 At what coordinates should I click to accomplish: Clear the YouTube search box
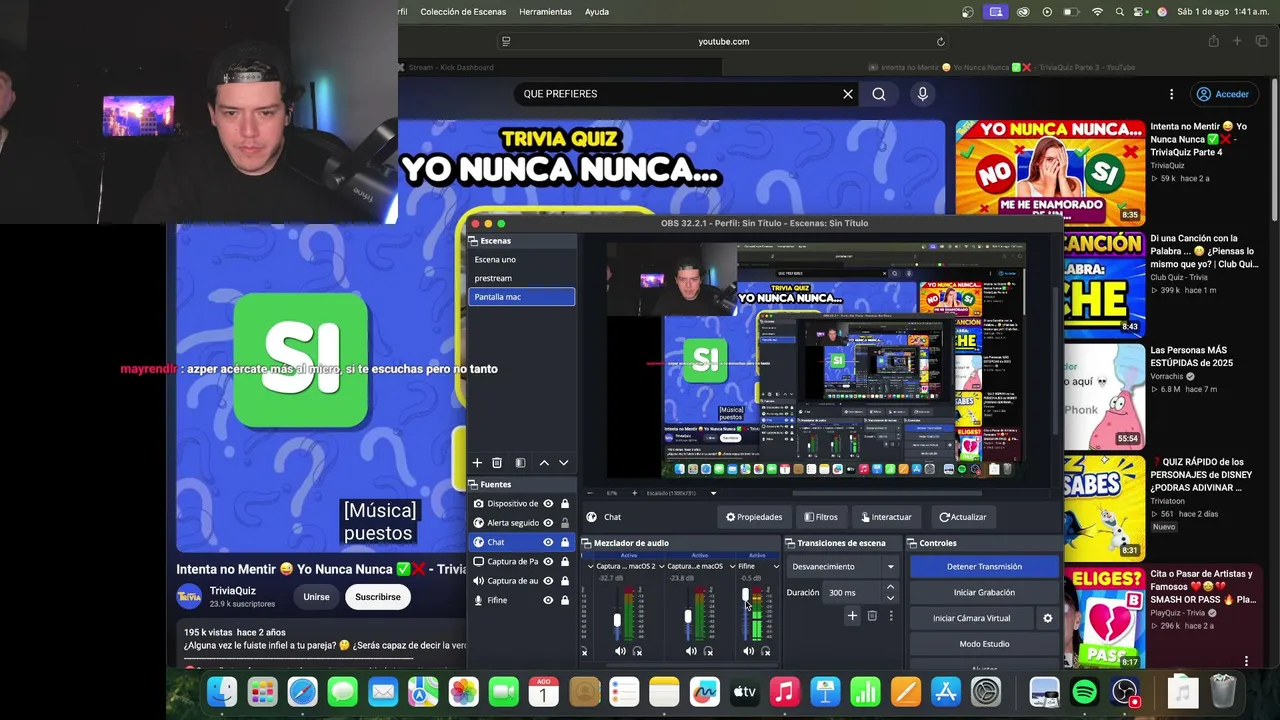click(x=848, y=94)
